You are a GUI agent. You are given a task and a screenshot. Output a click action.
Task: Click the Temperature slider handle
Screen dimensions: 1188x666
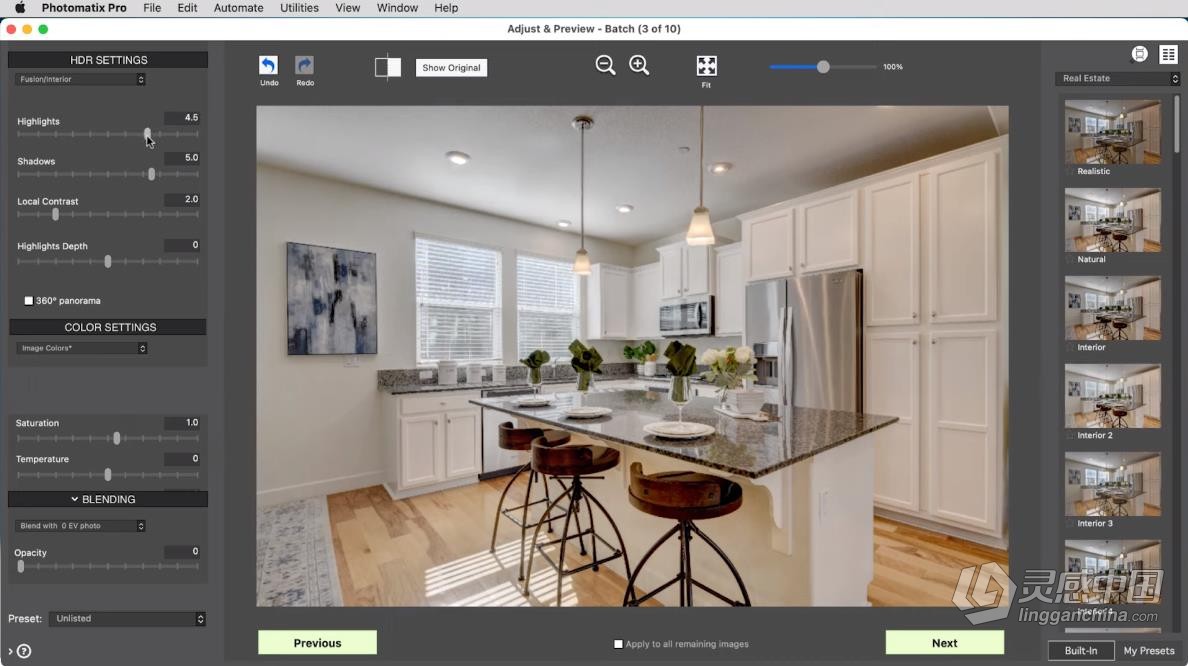pyautogui.click(x=108, y=474)
